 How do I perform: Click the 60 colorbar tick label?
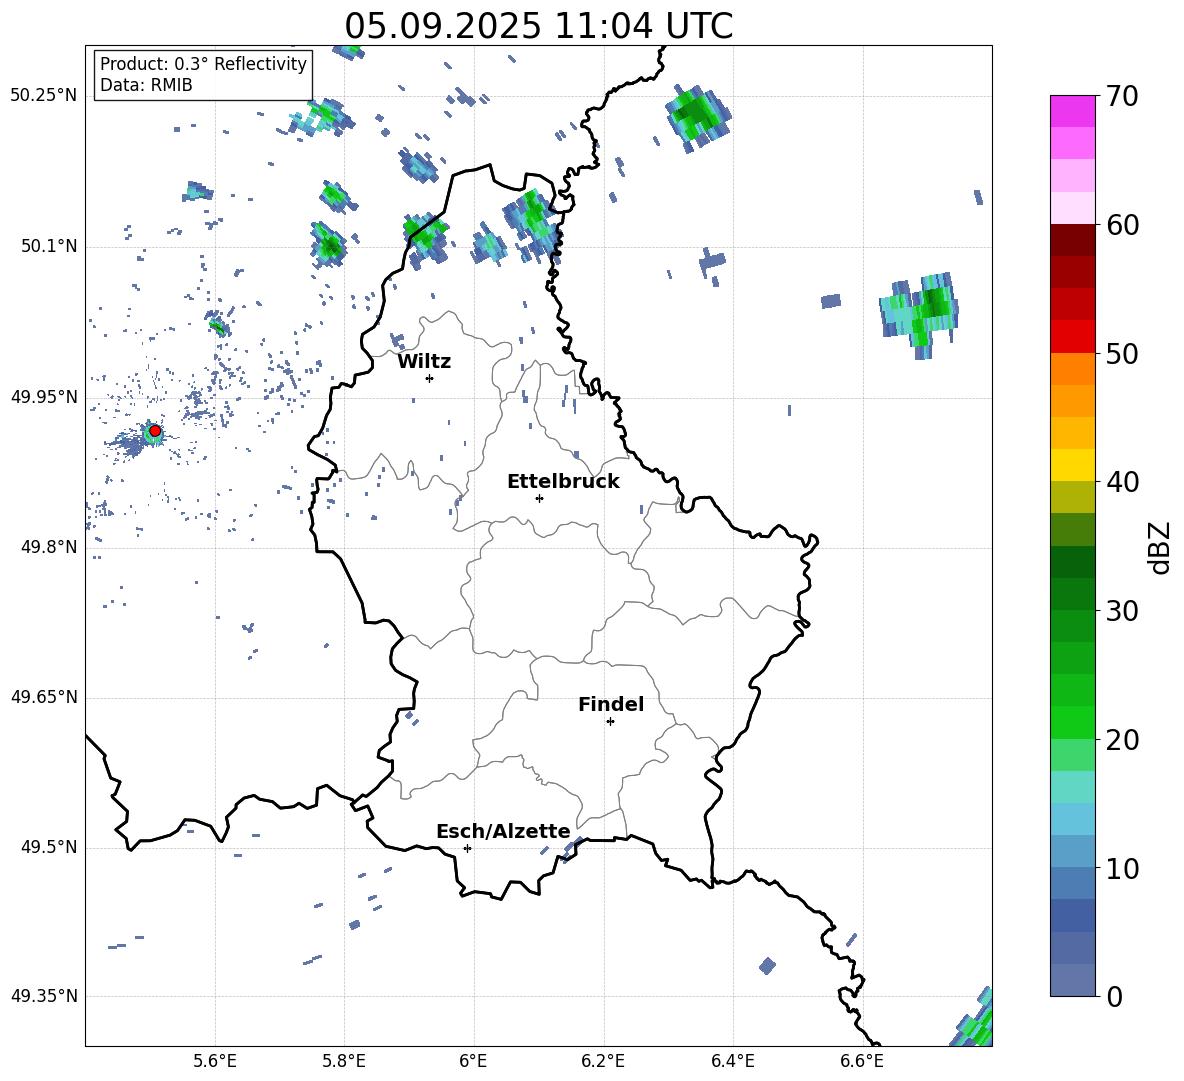pos(1122,225)
